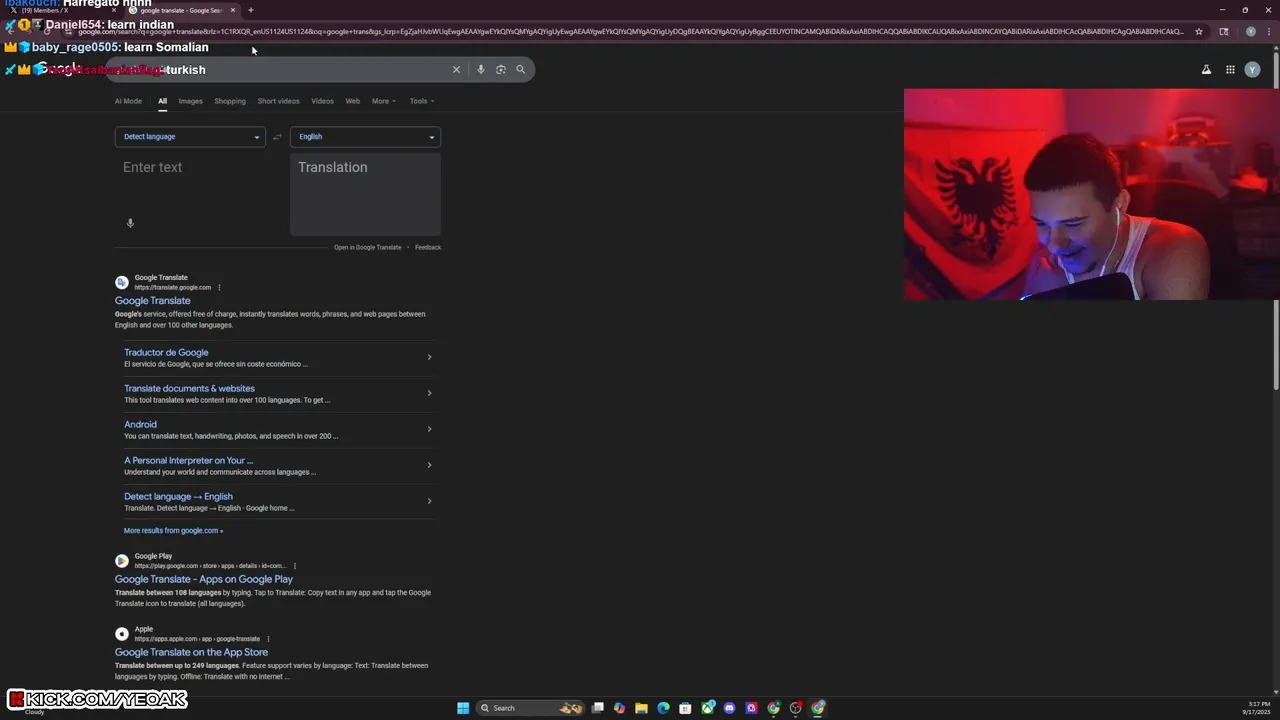1280x720 pixels.
Task: Open Microsoft Store from the taskbar
Action: tap(685, 708)
